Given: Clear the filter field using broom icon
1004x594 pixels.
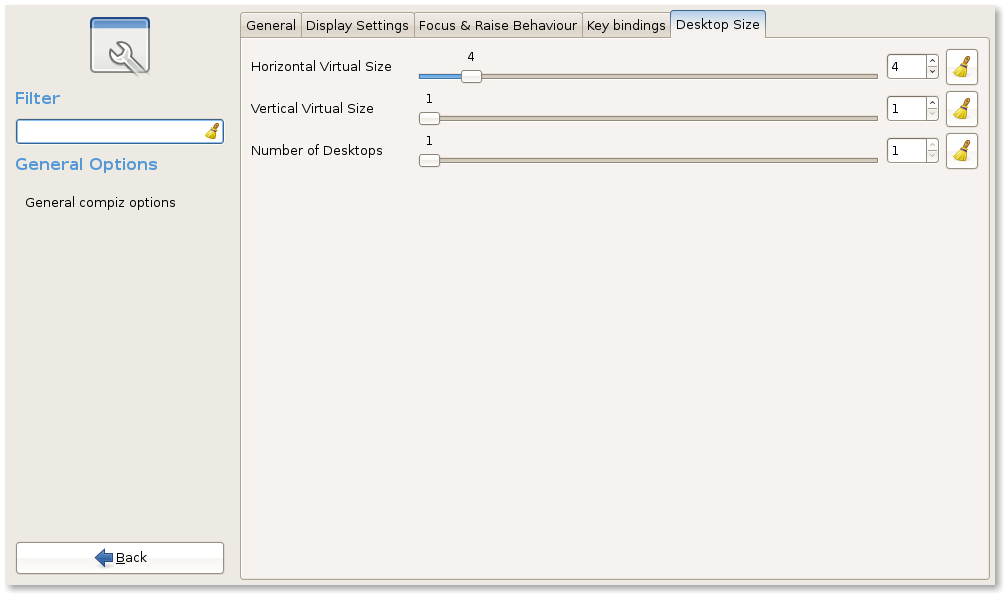Looking at the screenshot, I should point(212,131).
